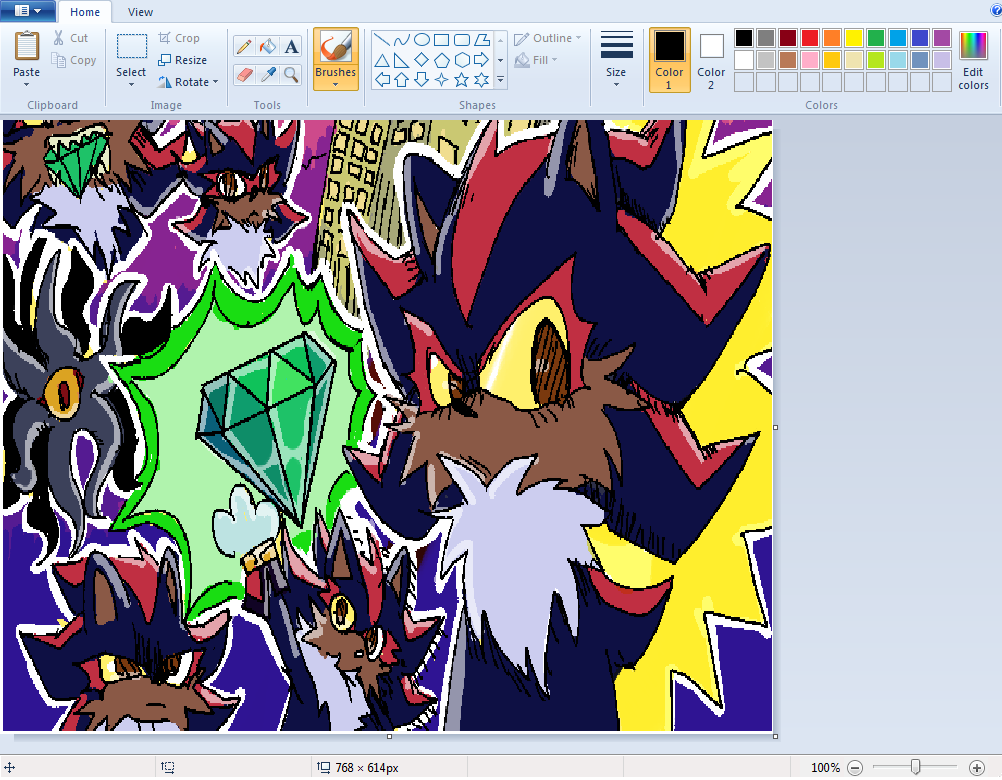Click the Paste clipboard icon

click(27, 47)
